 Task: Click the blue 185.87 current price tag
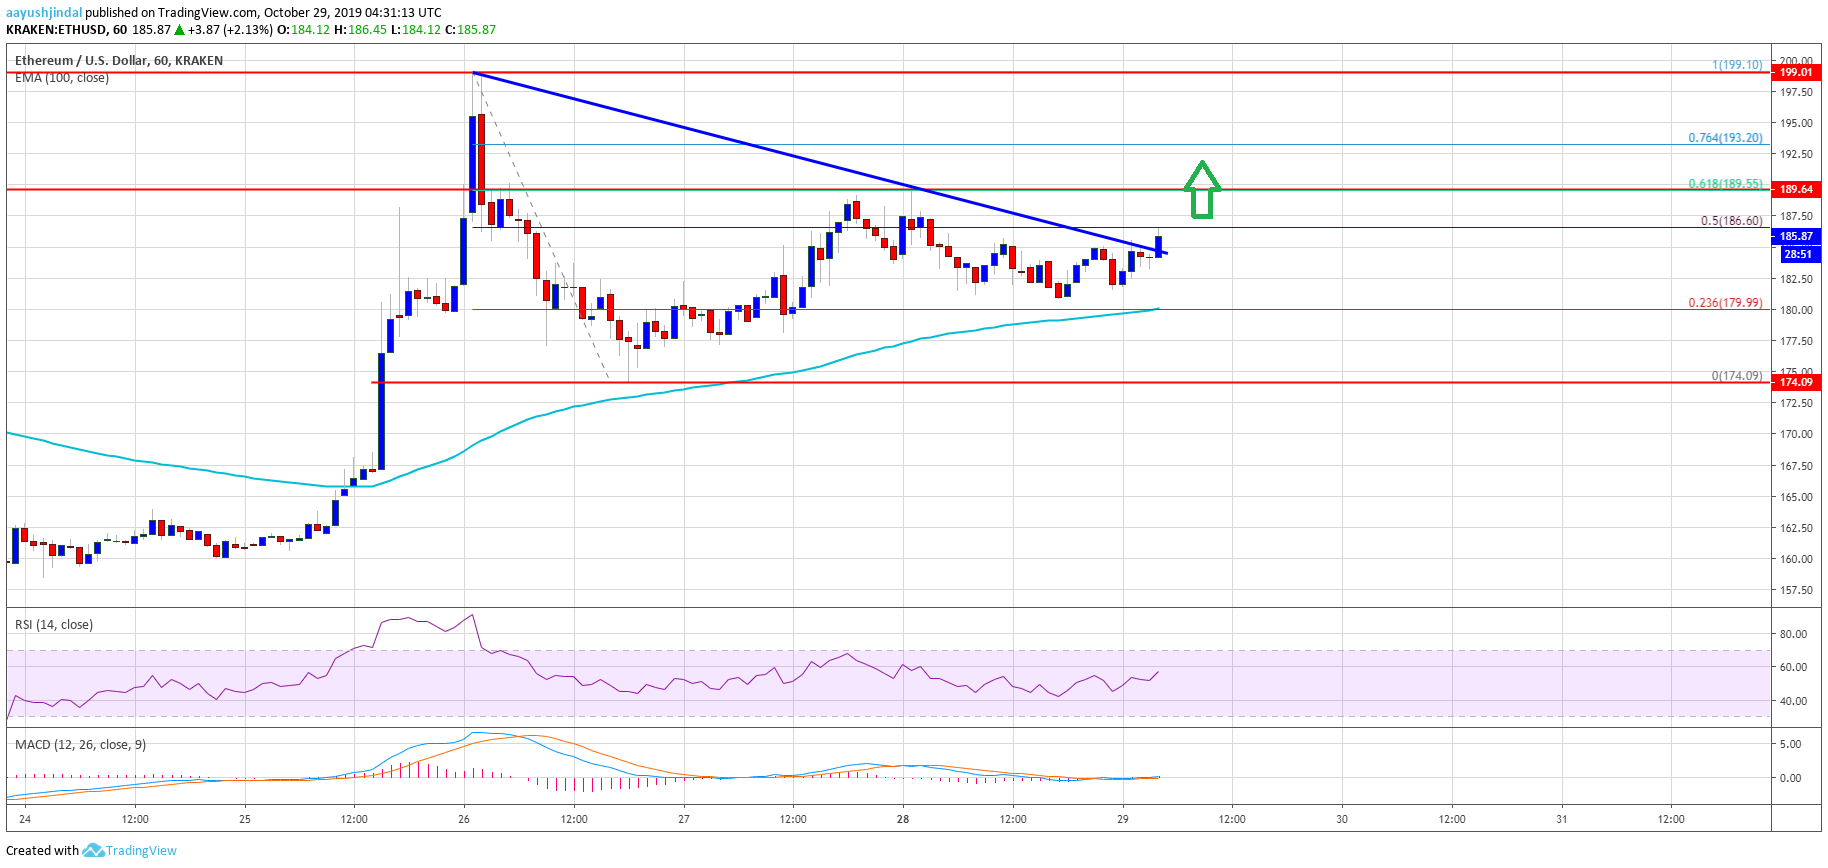click(x=1795, y=237)
